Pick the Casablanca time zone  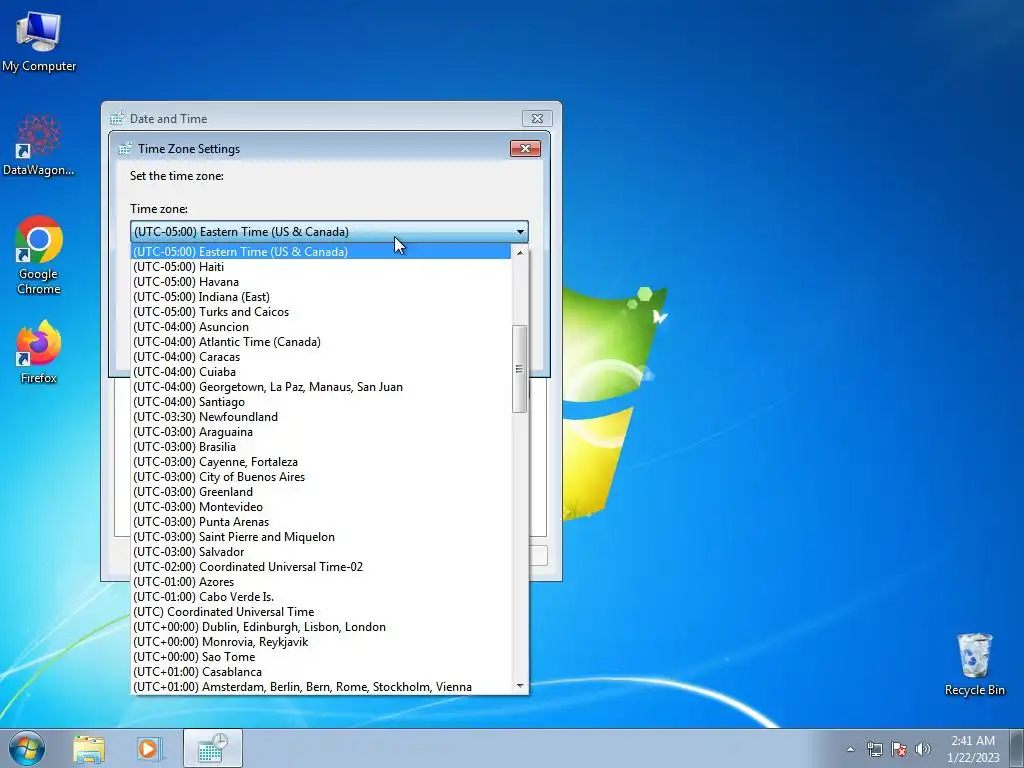point(321,672)
